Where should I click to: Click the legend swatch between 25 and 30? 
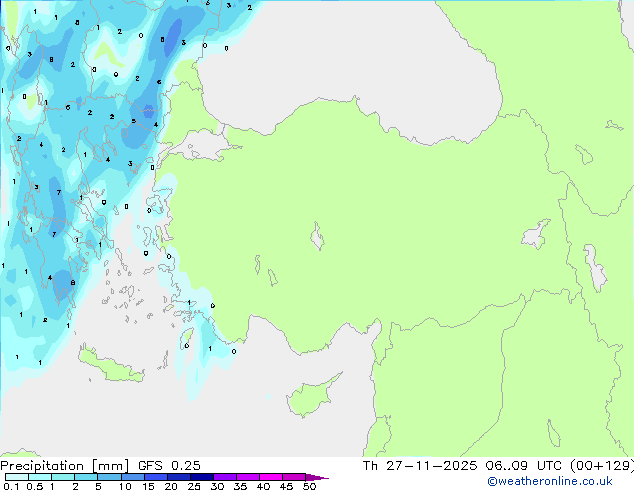pos(202,477)
